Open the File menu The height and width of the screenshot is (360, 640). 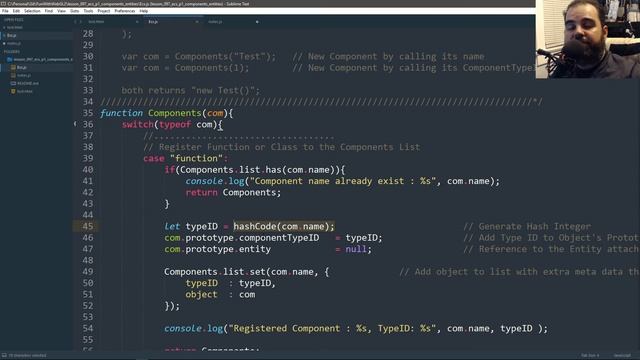pyautogui.click(x=5, y=11)
